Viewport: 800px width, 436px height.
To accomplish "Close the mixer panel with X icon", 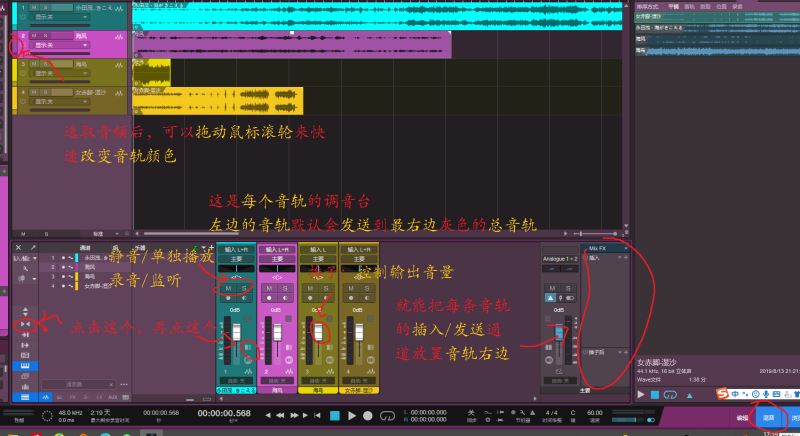I will pyautogui.click(x=18, y=246).
